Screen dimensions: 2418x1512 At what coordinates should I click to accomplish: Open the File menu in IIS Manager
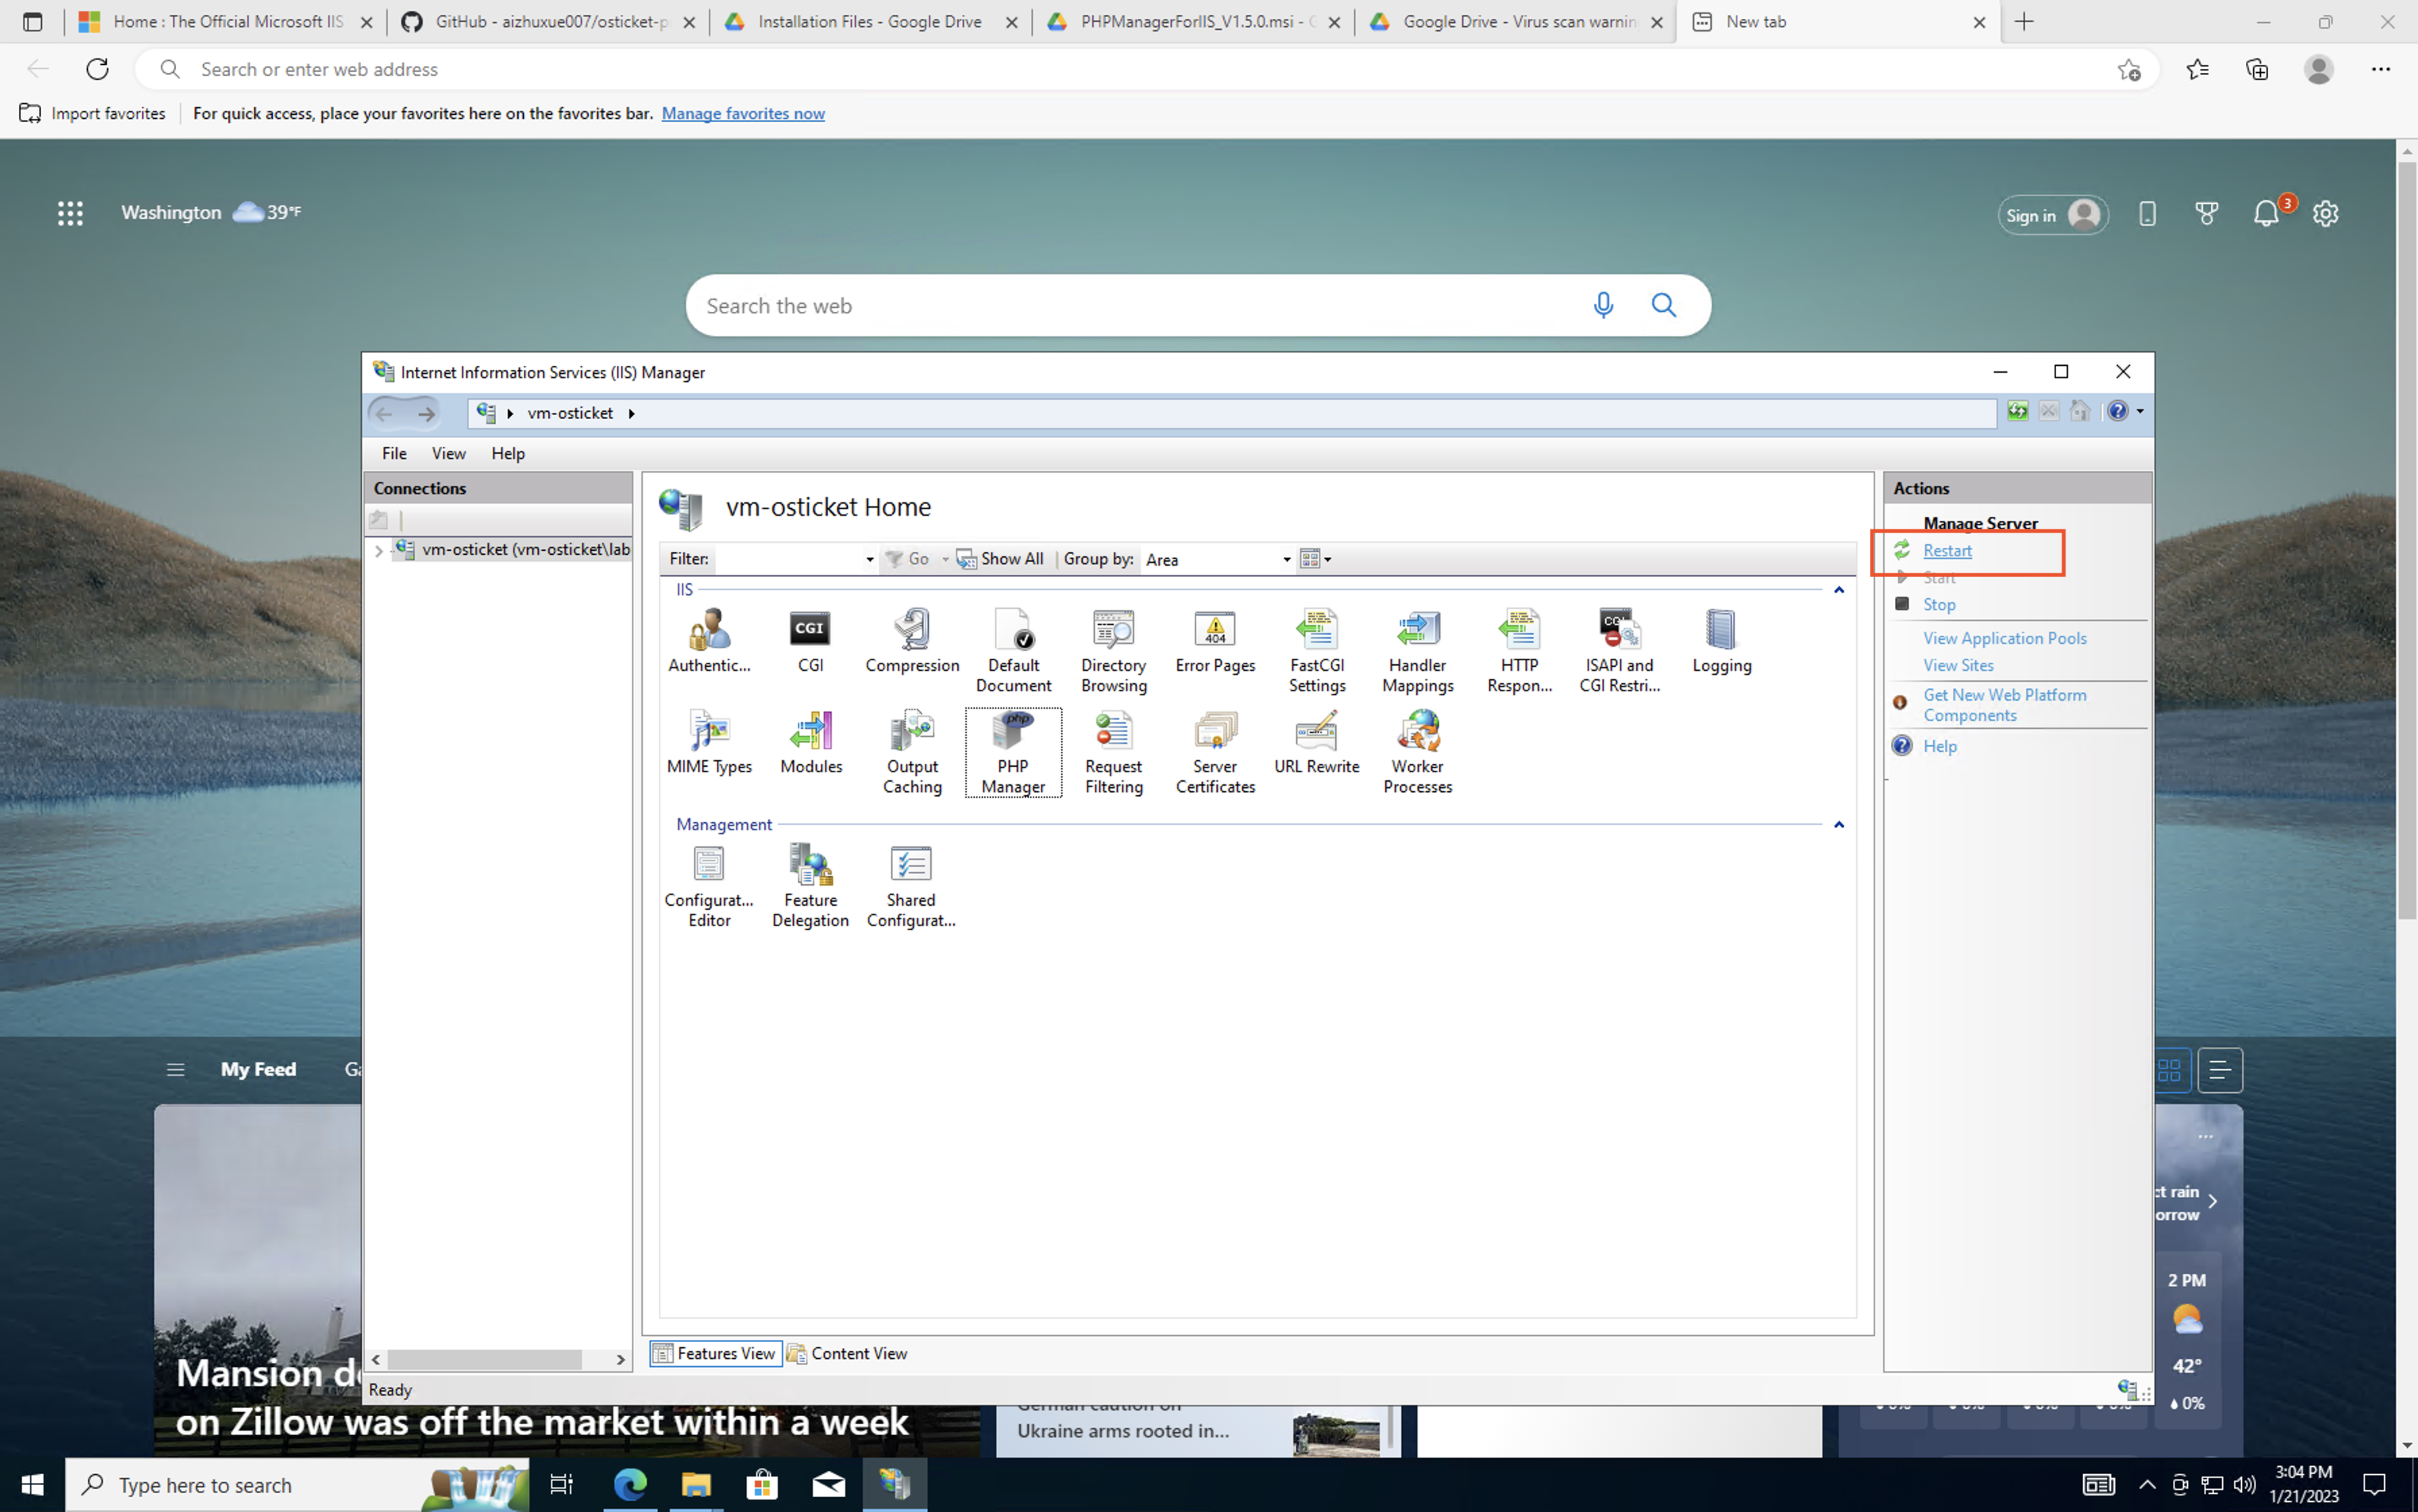(x=394, y=453)
